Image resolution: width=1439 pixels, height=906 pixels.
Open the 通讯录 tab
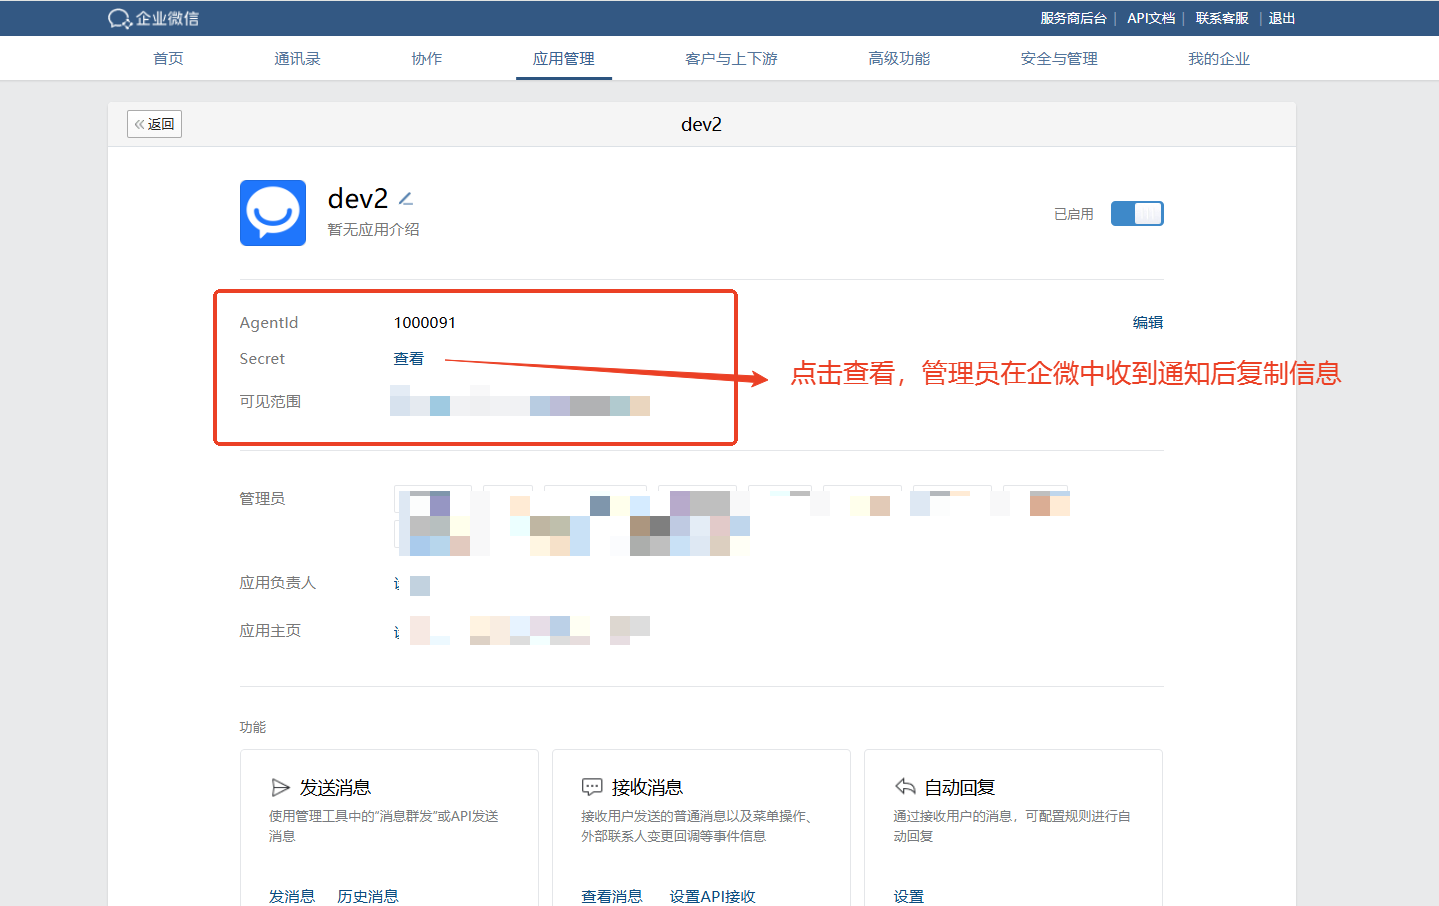(297, 58)
